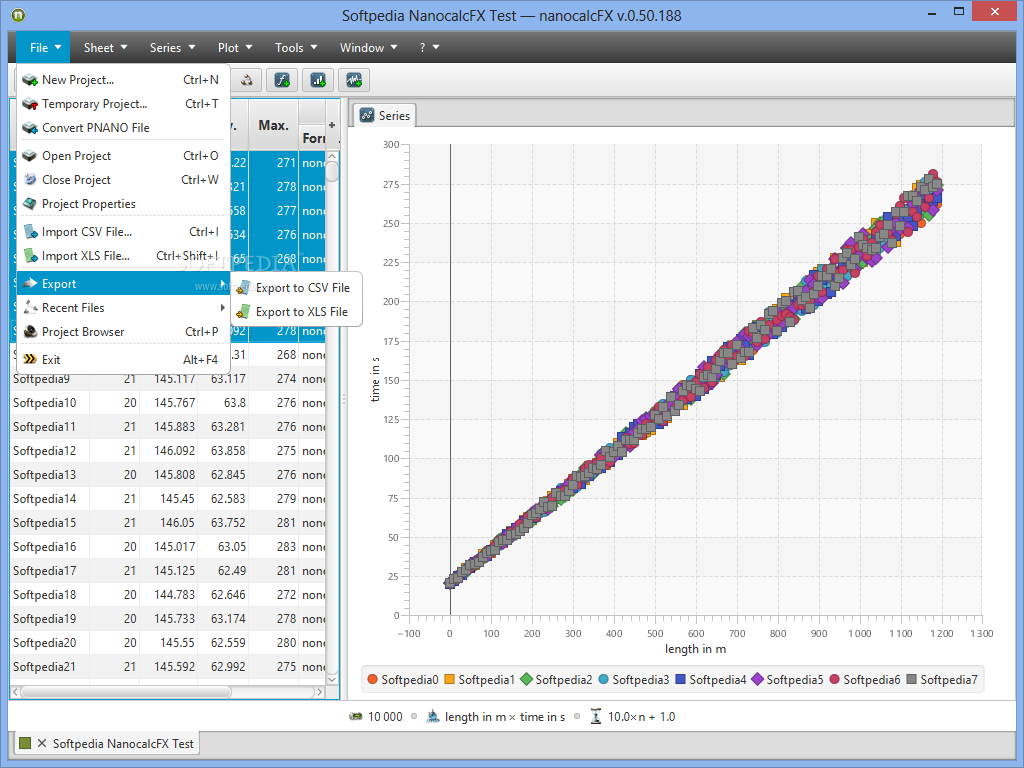Click Softpedia2 green diamond legend marker

pyautogui.click(x=526, y=680)
